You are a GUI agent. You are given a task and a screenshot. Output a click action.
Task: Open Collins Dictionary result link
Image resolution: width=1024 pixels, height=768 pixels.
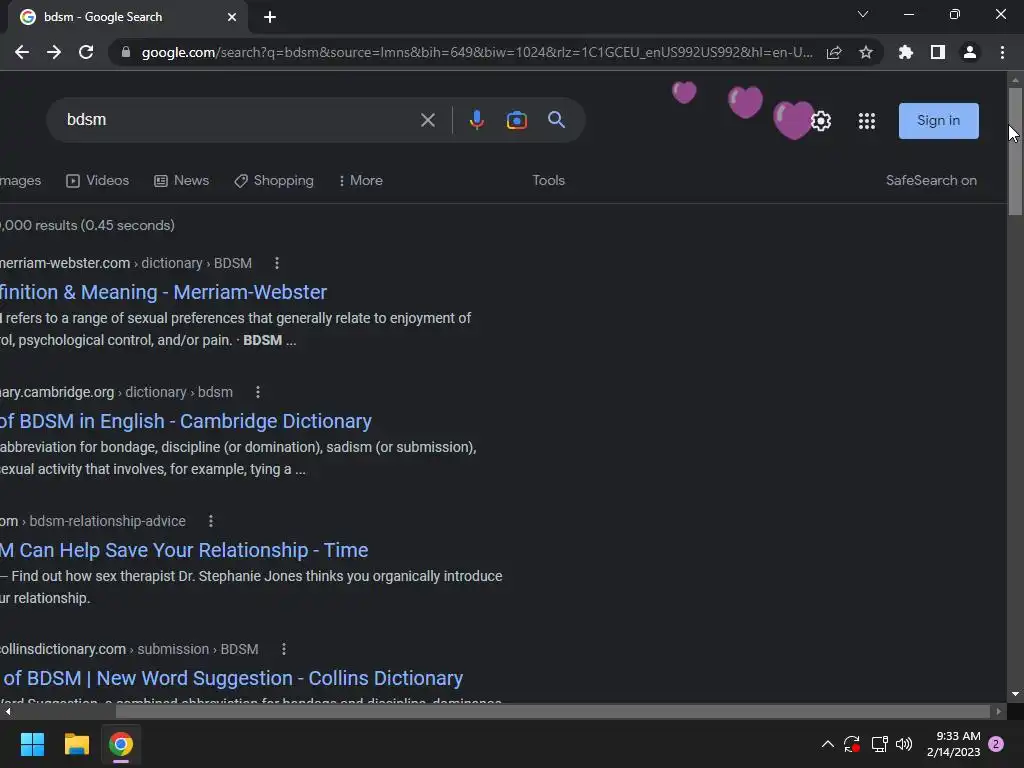(232, 679)
